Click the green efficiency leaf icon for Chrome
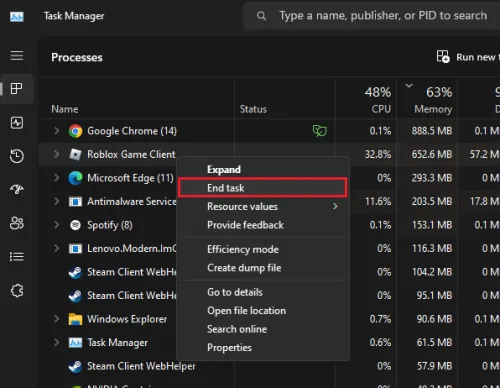Screen dimensions: 500x388 (x=319, y=131)
